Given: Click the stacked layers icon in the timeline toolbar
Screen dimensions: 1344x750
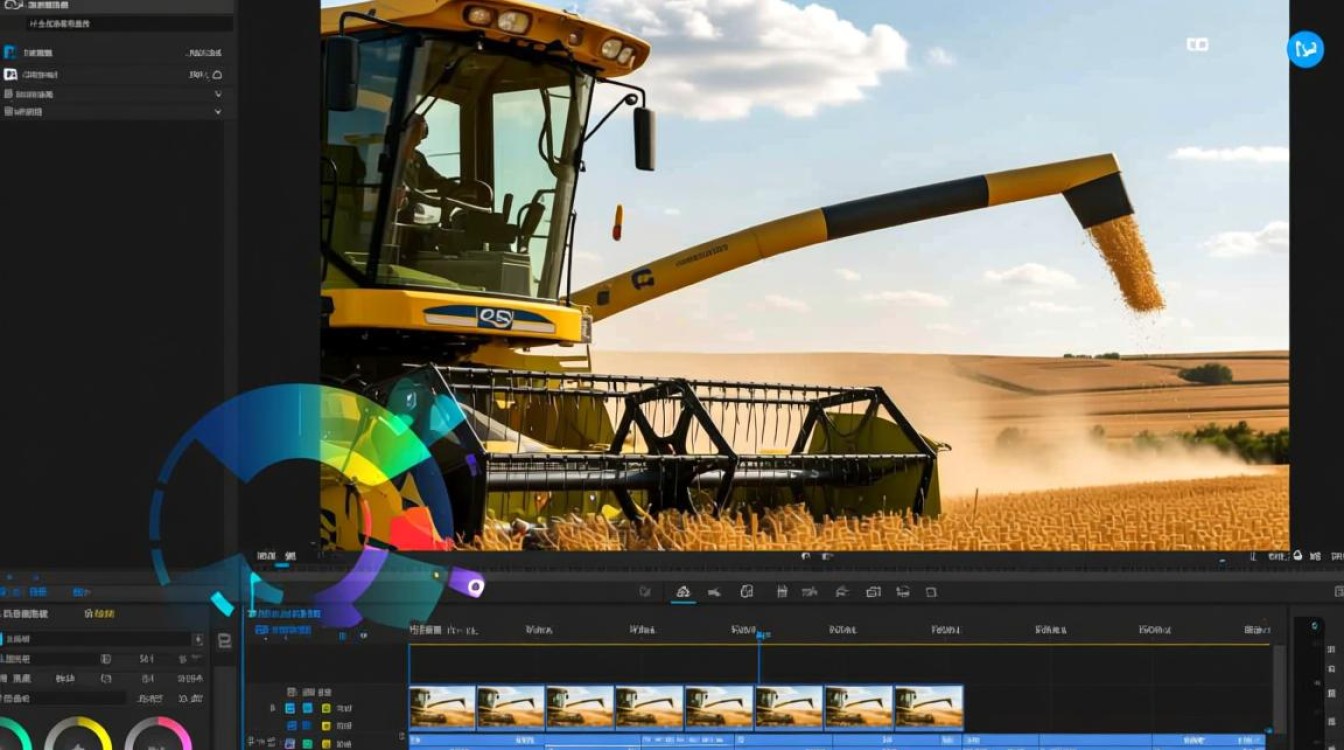Looking at the screenshot, I should [903, 592].
